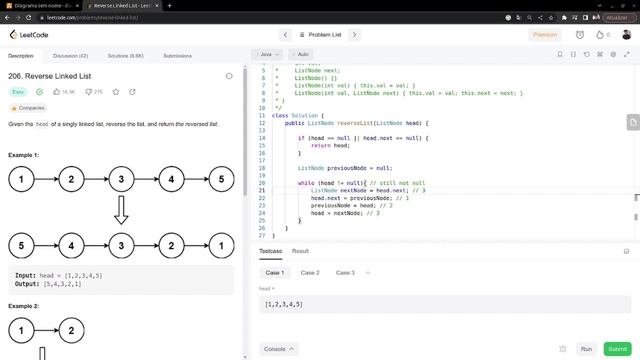Screen dimensions: 640x360
Task: Select test Case 3
Action: 345,273
